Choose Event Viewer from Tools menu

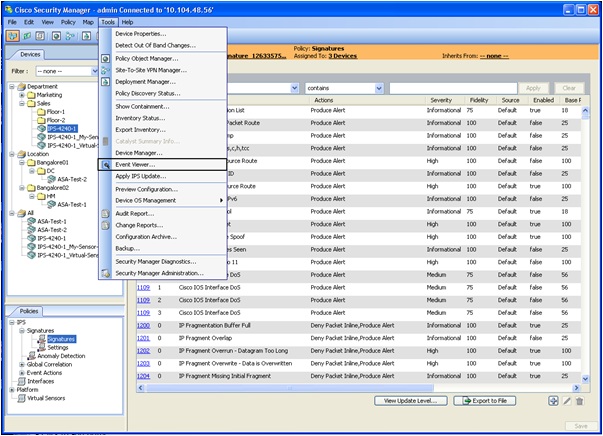click(163, 165)
